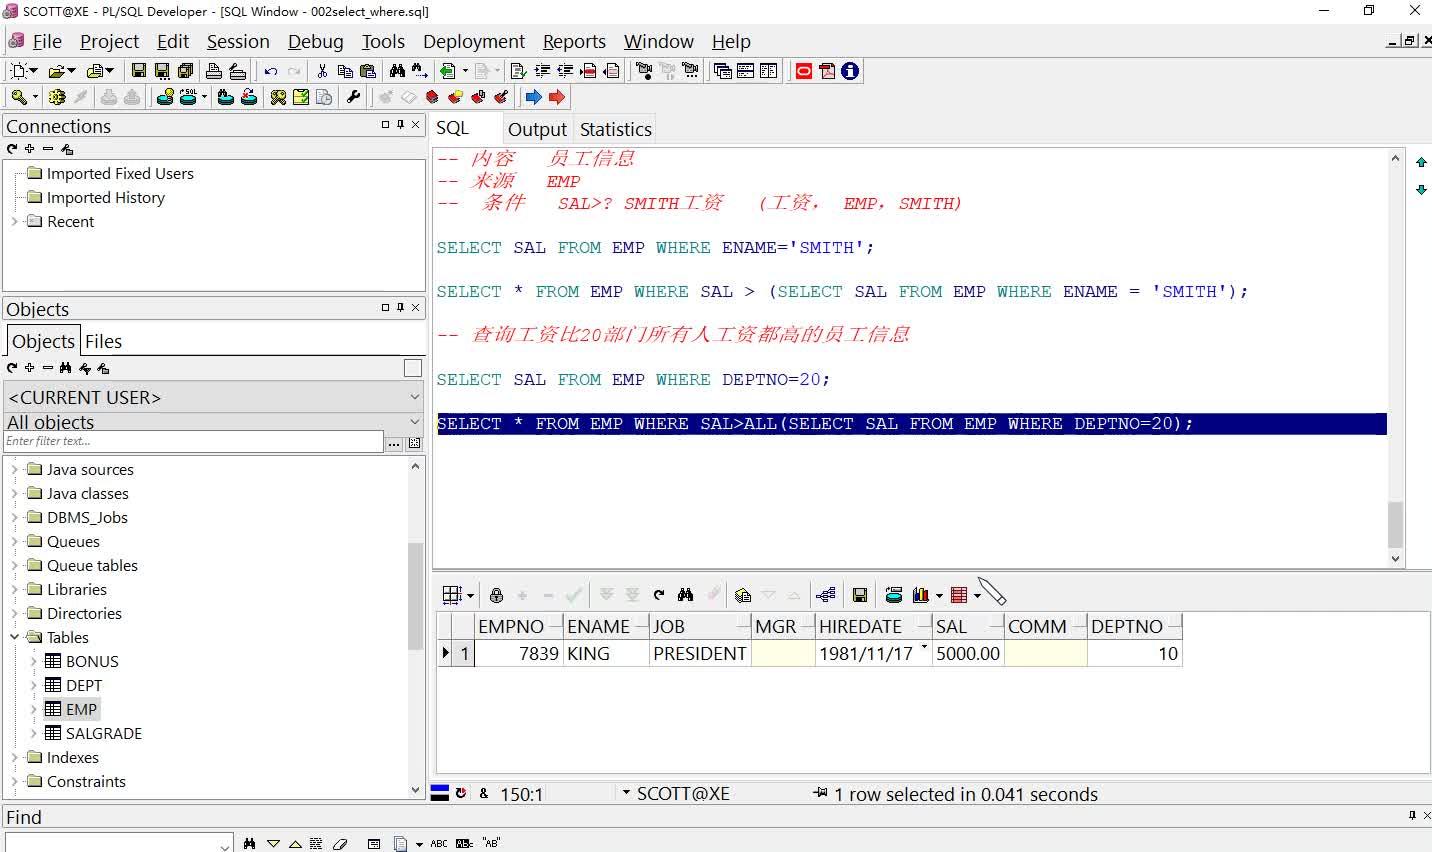Open the All objects filter dropdown
This screenshot has width=1432, height=852.
[414, 422]
